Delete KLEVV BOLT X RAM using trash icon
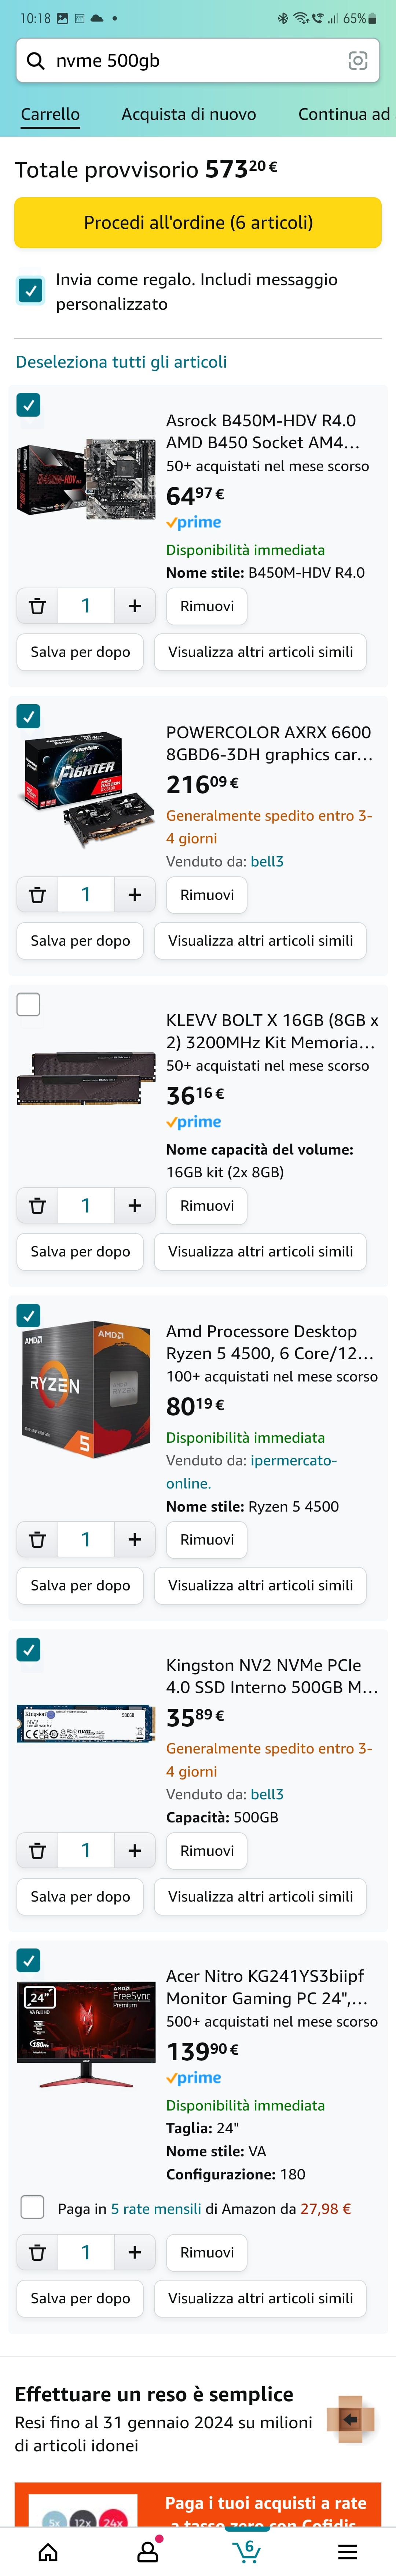 coord(37,1206)
